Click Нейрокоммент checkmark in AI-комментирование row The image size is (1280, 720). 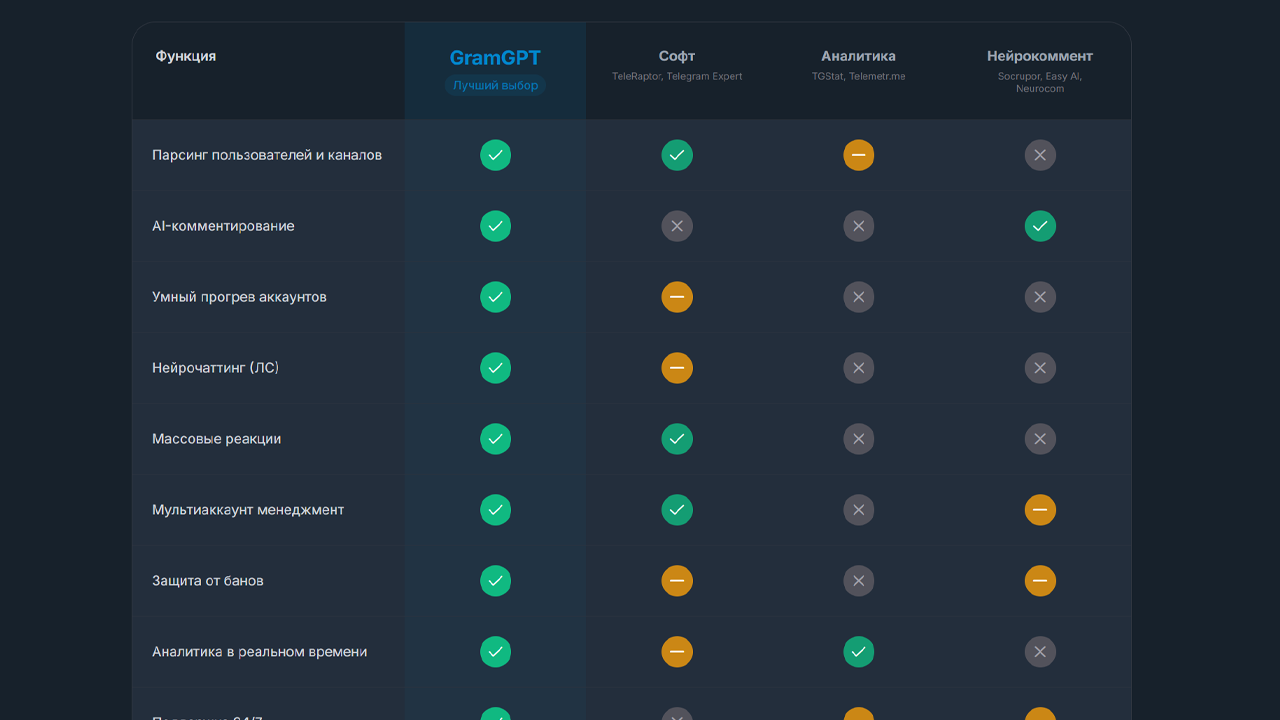point(1040,226)
